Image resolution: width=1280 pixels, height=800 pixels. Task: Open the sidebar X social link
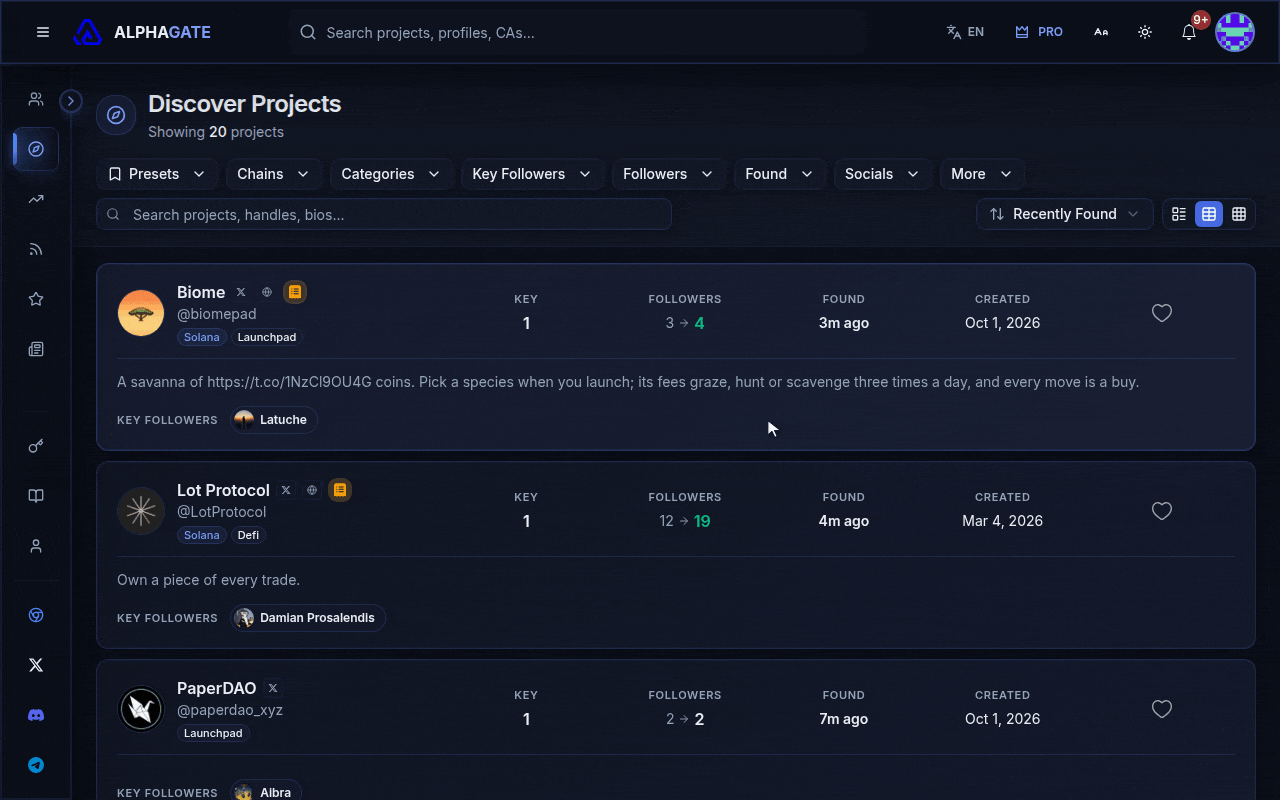[x=36, y=665]
